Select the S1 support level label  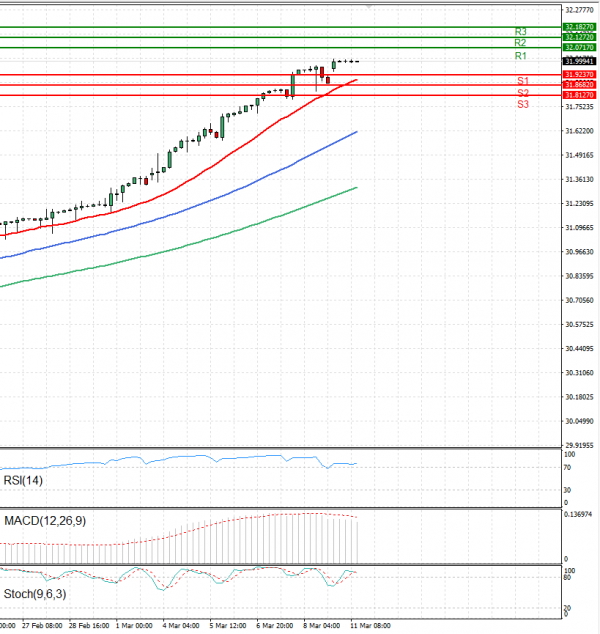523,80
